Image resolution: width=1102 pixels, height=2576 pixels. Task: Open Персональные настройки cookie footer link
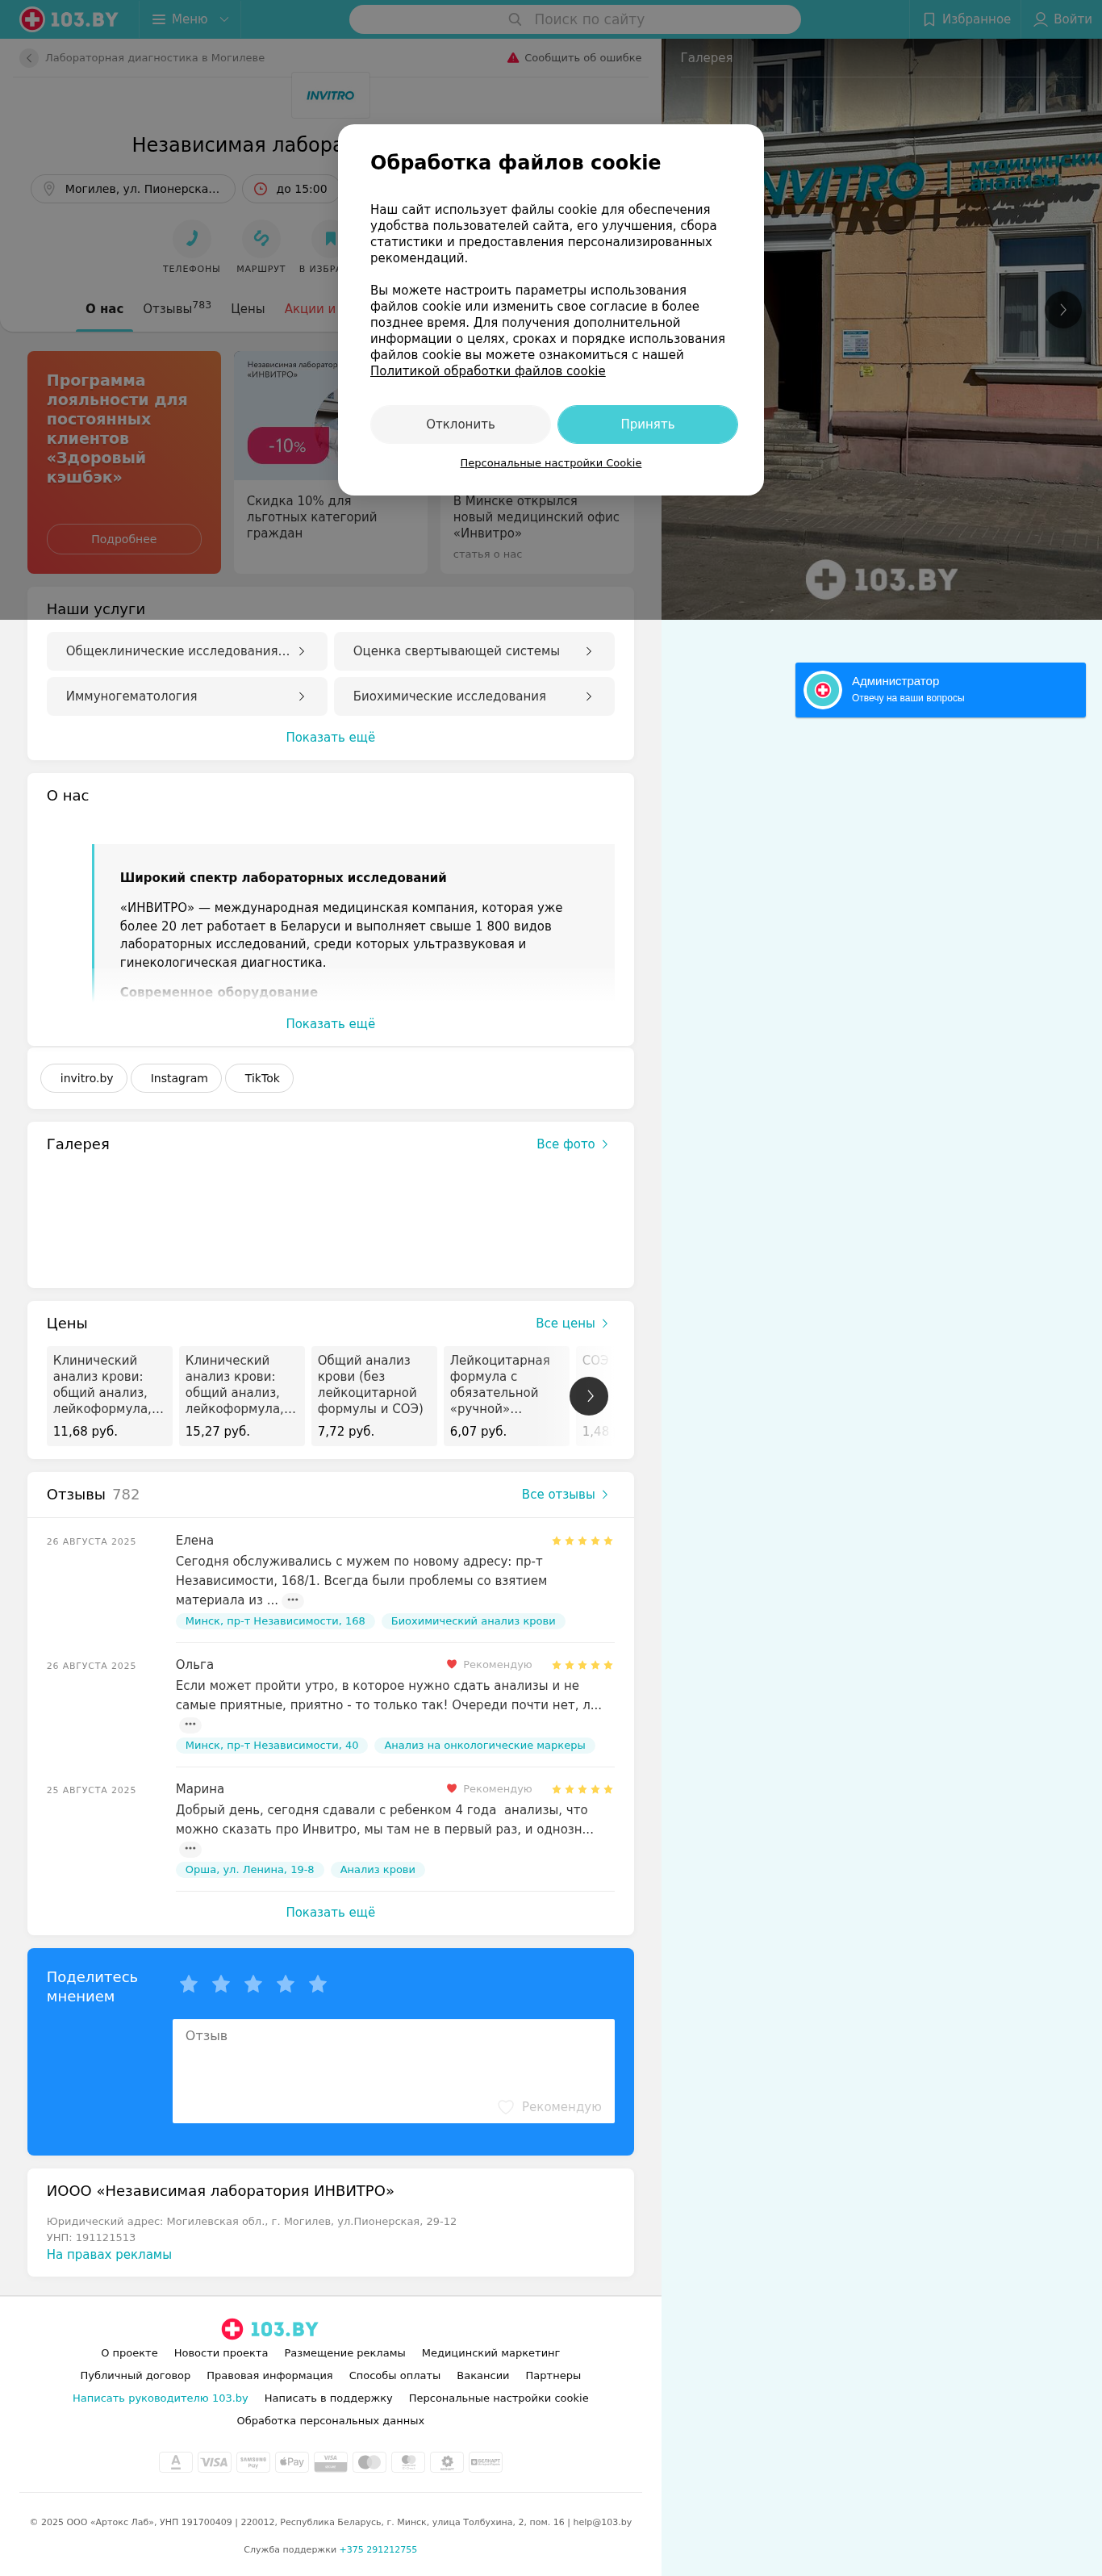(498, 2398)
